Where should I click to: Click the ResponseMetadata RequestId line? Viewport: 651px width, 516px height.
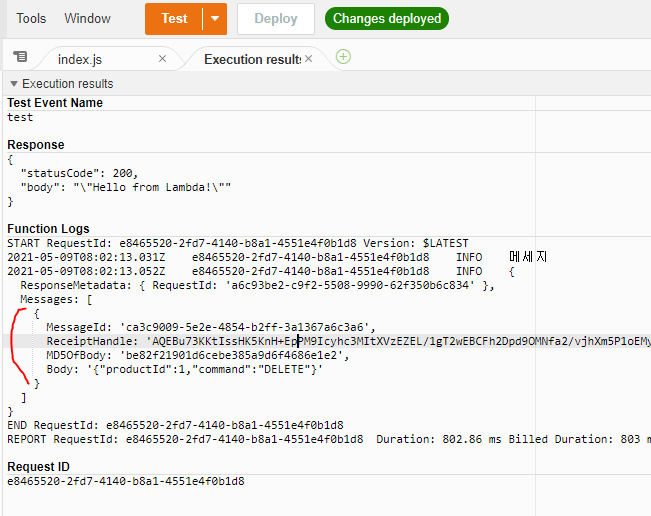tap(257, 286)
